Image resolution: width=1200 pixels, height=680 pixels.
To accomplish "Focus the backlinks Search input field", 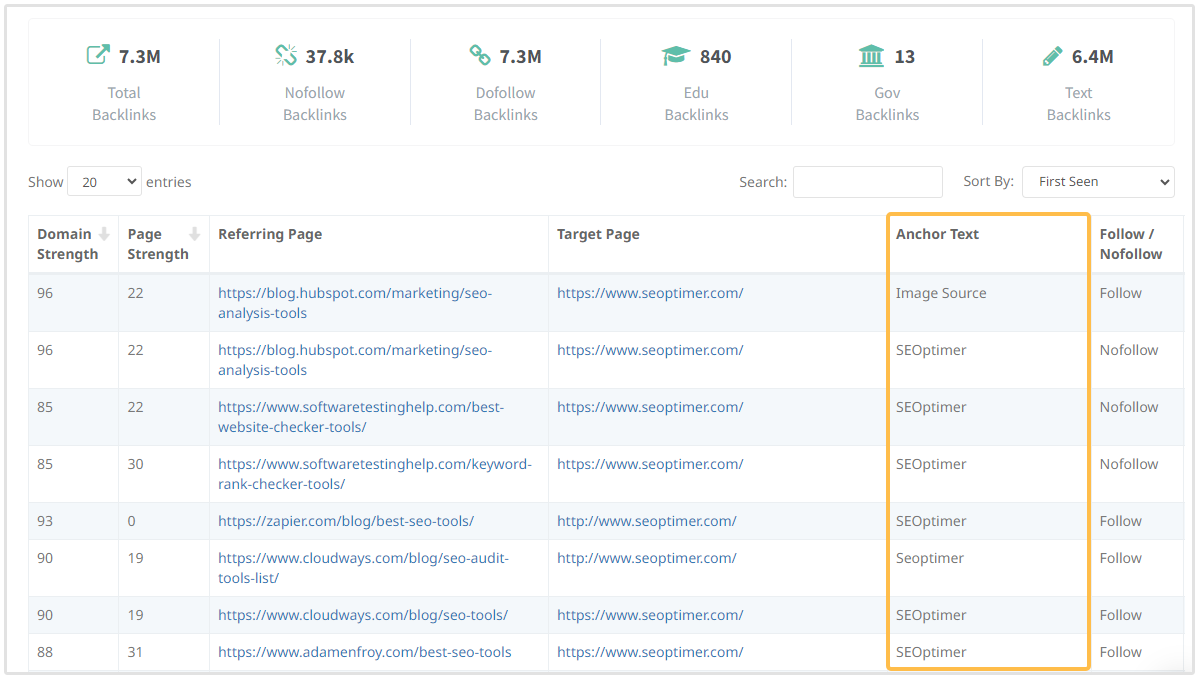I will point(867,182).
